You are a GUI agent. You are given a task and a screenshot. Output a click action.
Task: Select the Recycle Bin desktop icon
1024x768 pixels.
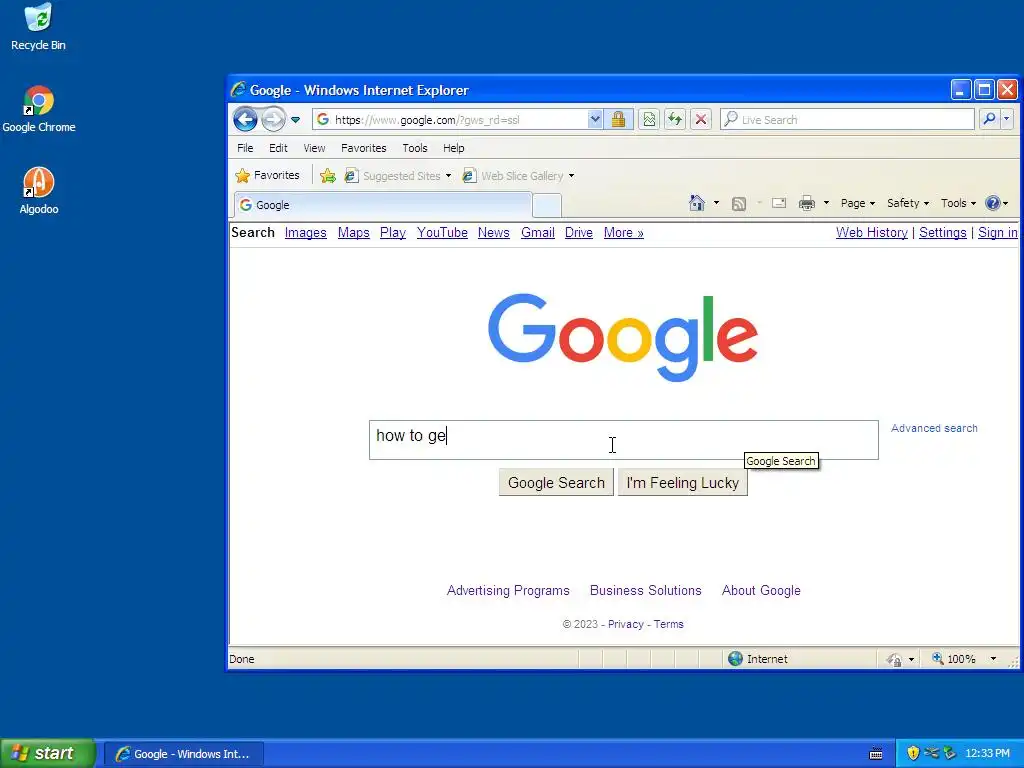38,27
